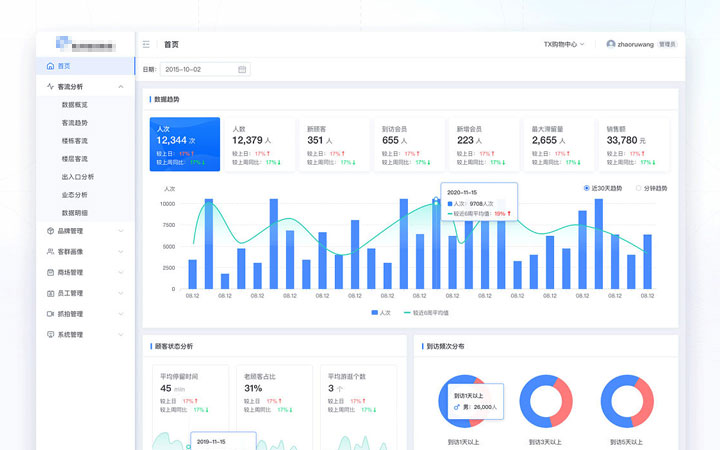Select the 到访会员 655 stat card
The width and height of the screenshot is (720, 450).
click(x=410, y=144)
